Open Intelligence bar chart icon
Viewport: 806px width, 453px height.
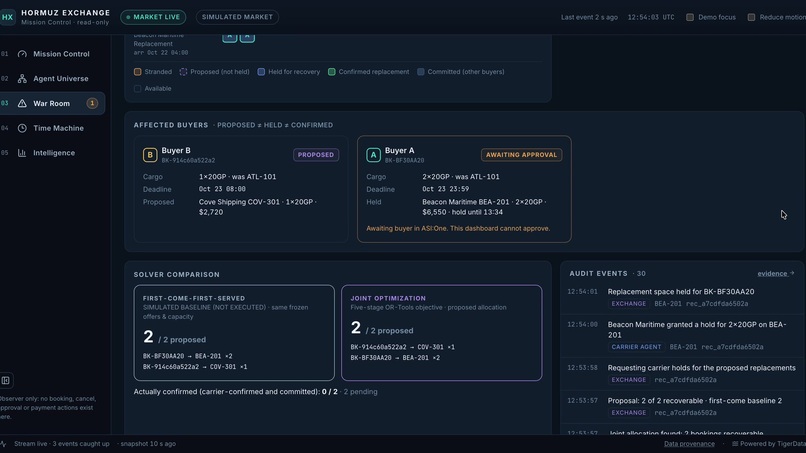click(22, 153)
